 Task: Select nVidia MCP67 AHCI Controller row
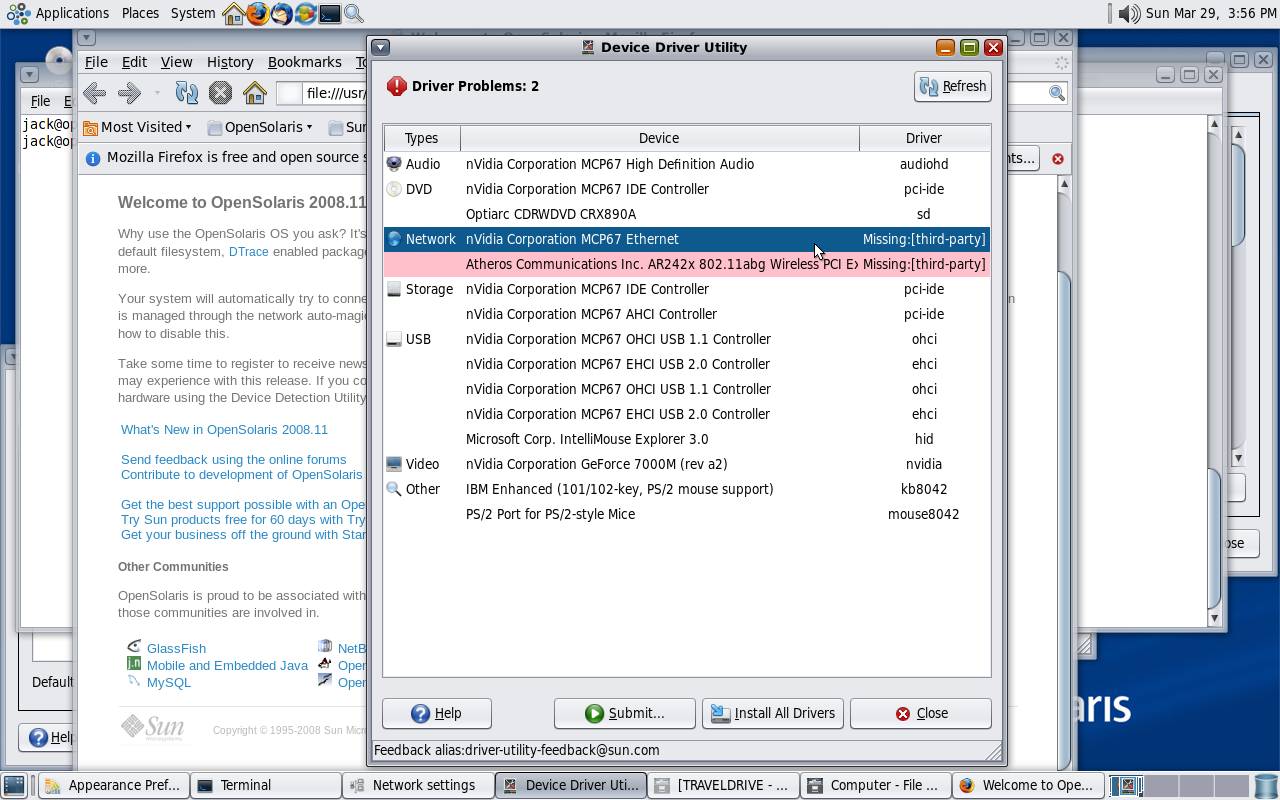pos(687,314)
